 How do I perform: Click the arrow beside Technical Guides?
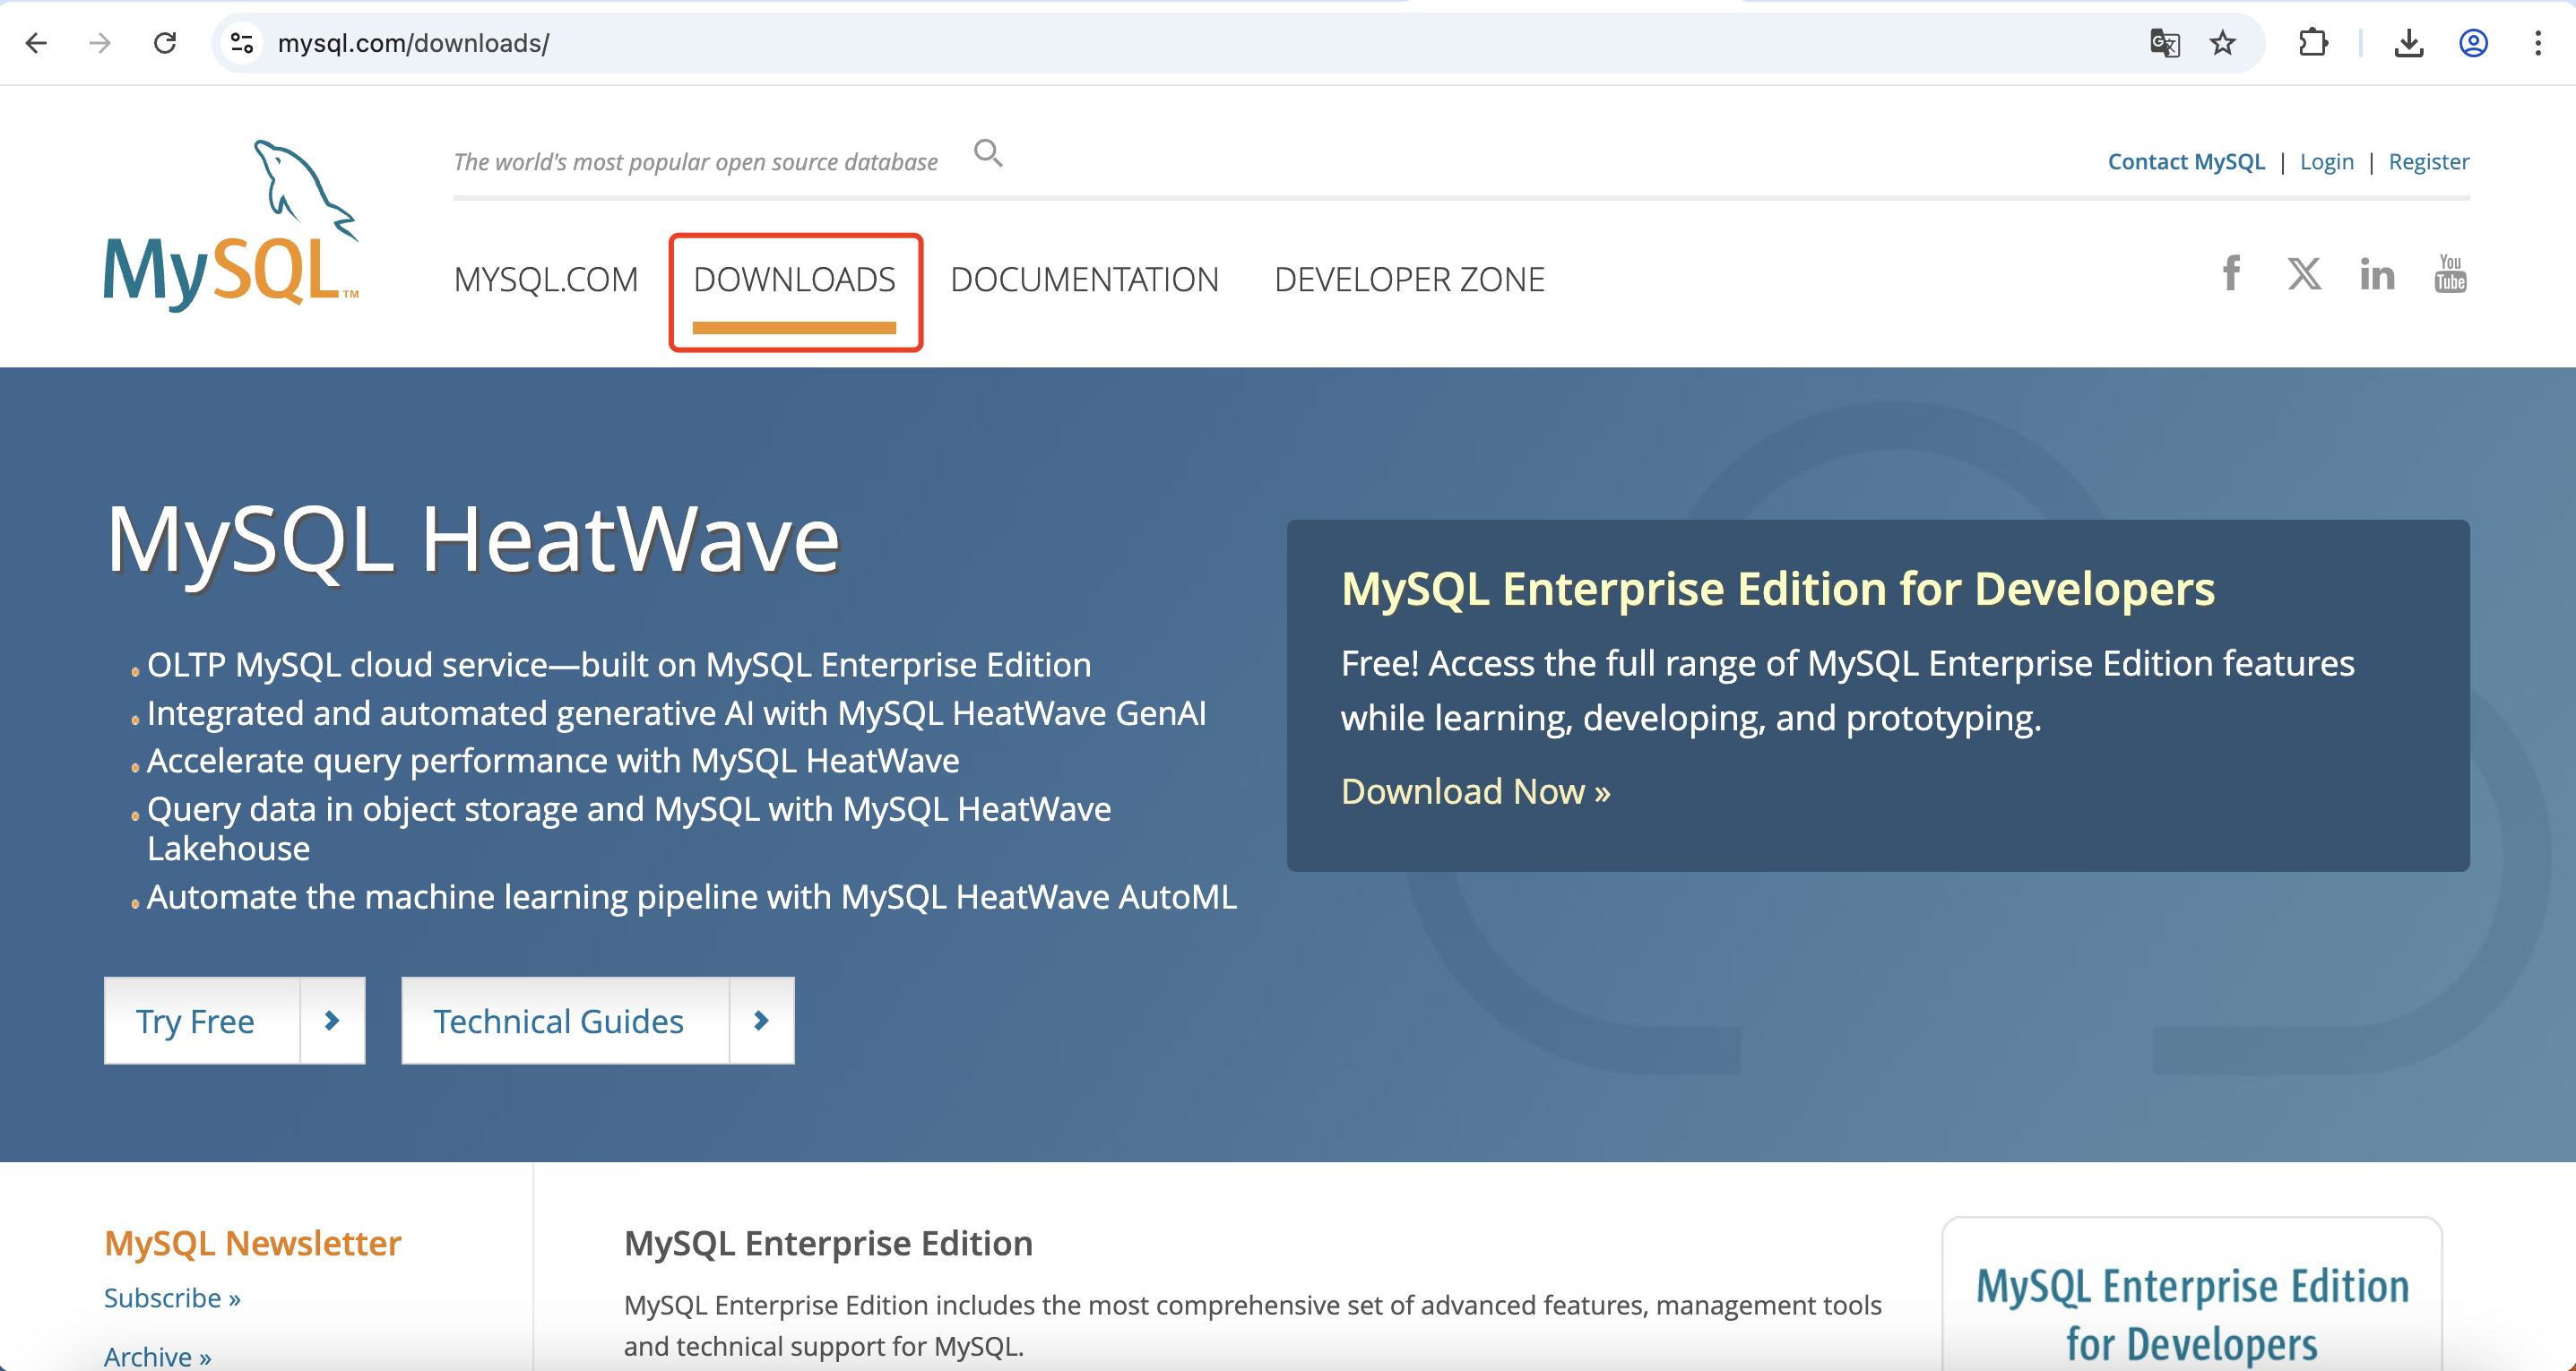[x=762, y=1021]
